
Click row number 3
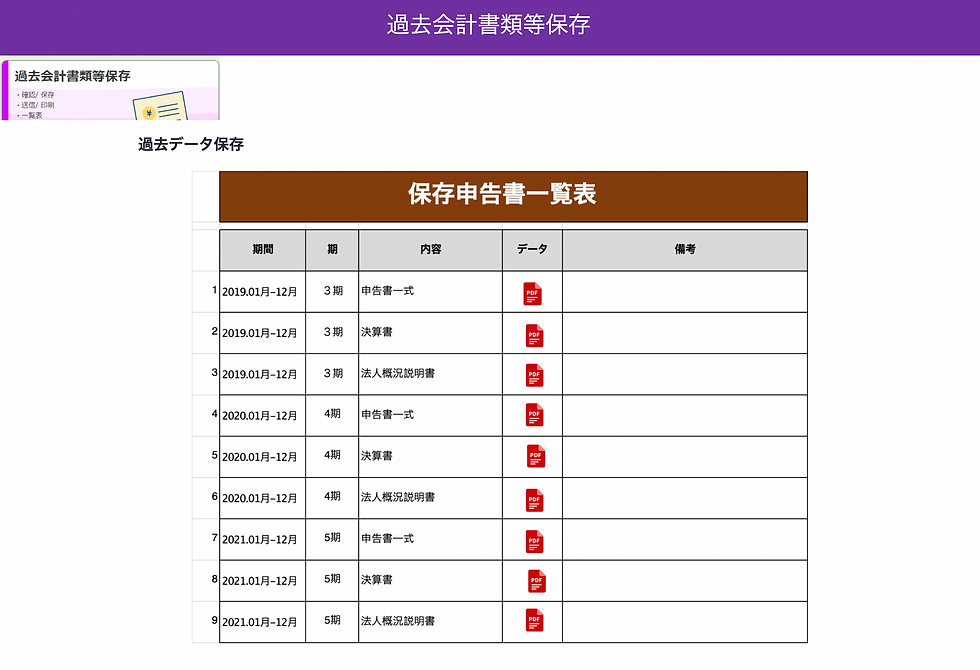coord(214,372)
